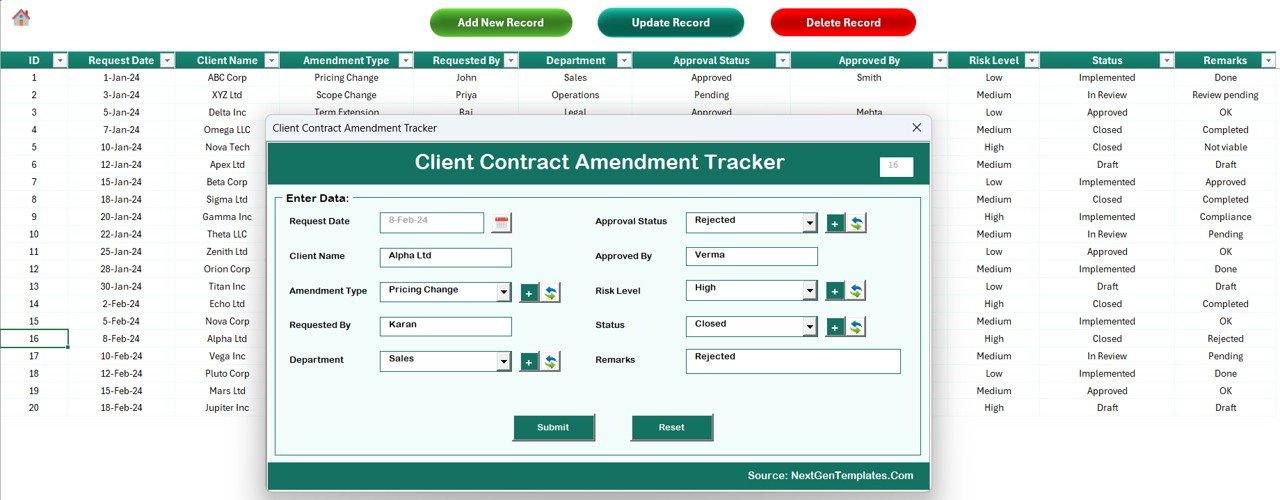The width and height of the screenshot is (1280, 500).
Task: Click the Update Record button
Action: [671, 23]
